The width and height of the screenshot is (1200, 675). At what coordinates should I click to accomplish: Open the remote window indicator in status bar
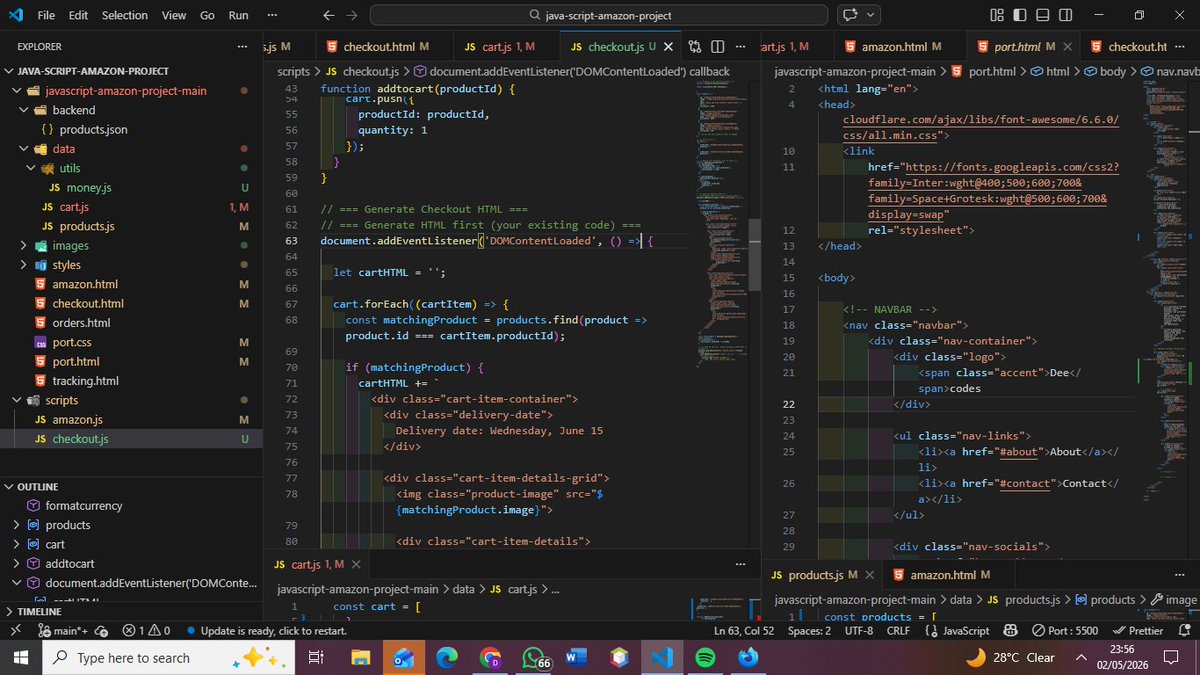click(x=13, y=631)
